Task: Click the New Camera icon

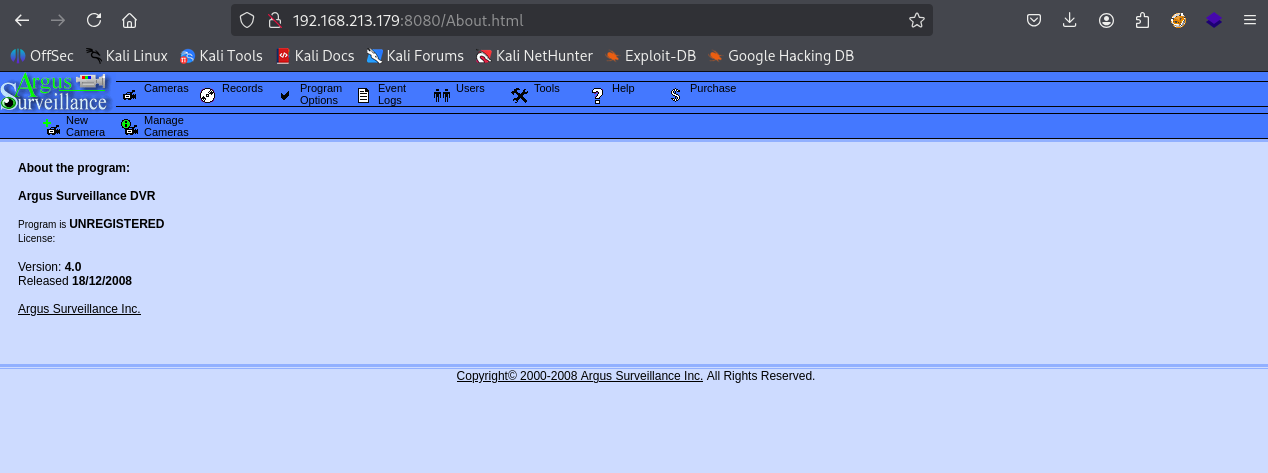Action: 52,127
